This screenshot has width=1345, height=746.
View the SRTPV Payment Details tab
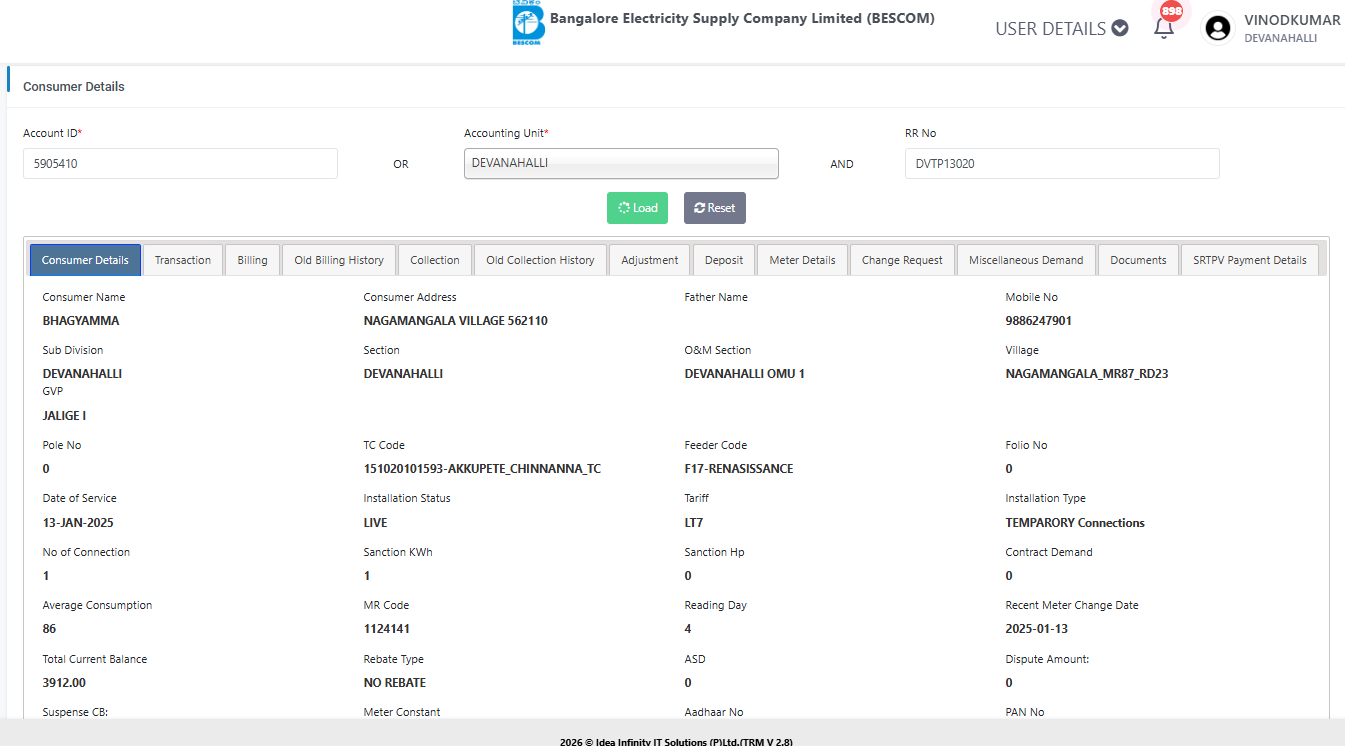click(1249, 260)
